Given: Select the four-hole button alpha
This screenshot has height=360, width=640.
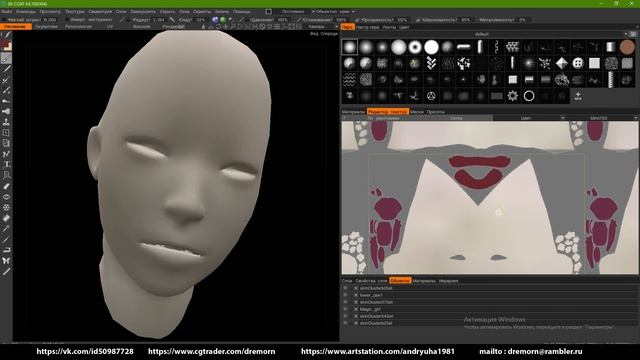Looking at the screenshot, I should [578, 63].
